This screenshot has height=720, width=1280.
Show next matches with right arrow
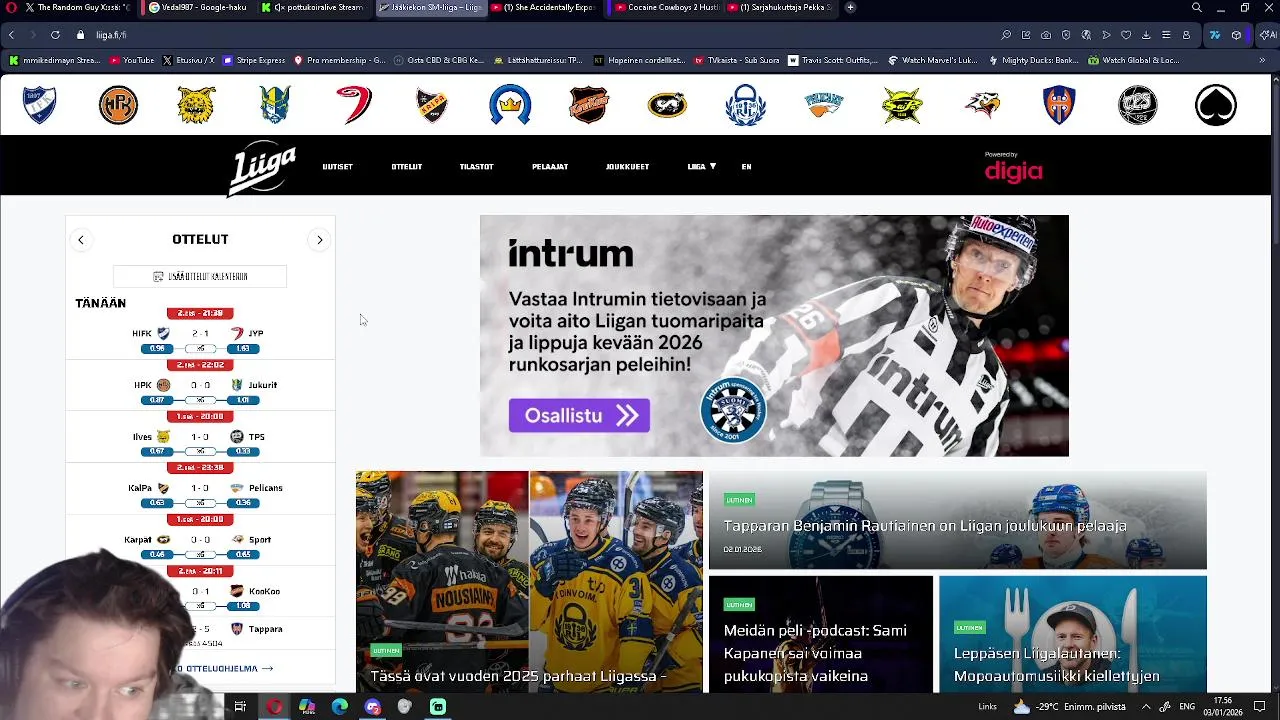coord(320,240)
